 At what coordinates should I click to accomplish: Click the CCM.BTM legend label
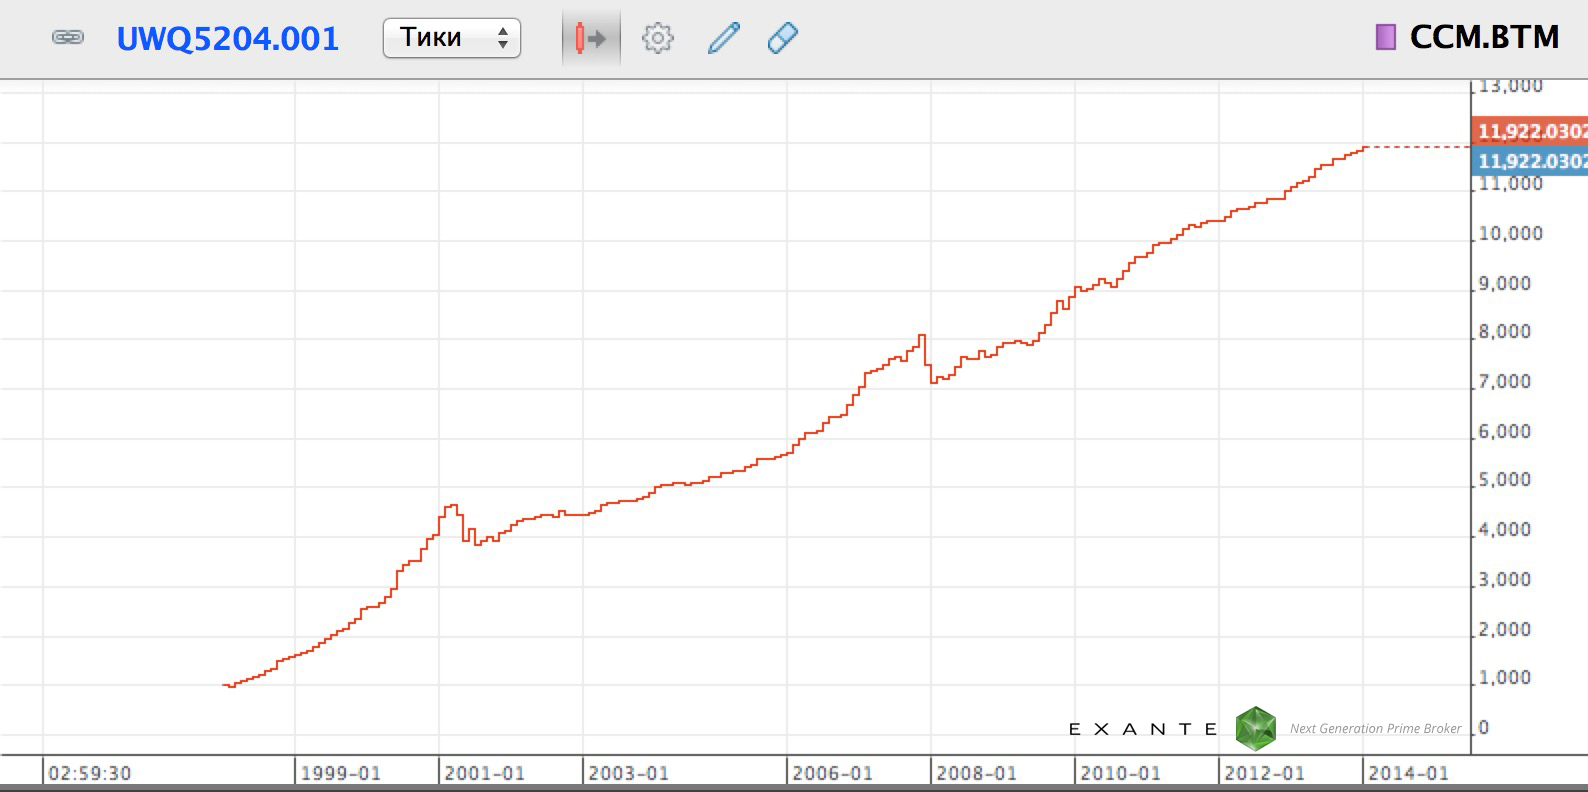pos(1484,38)
